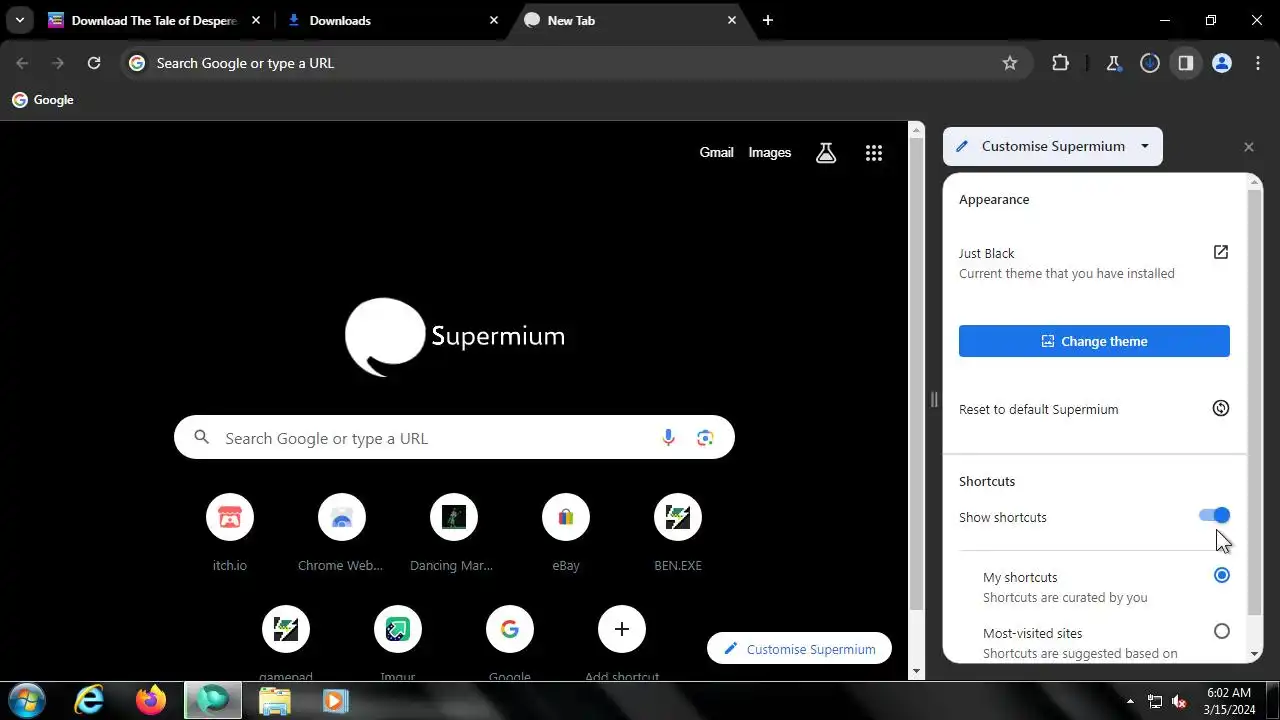Screen dimensions: 1280x720
Task: Open the Chrome Labs flask in the toolbar
Action: [1114, 63]
